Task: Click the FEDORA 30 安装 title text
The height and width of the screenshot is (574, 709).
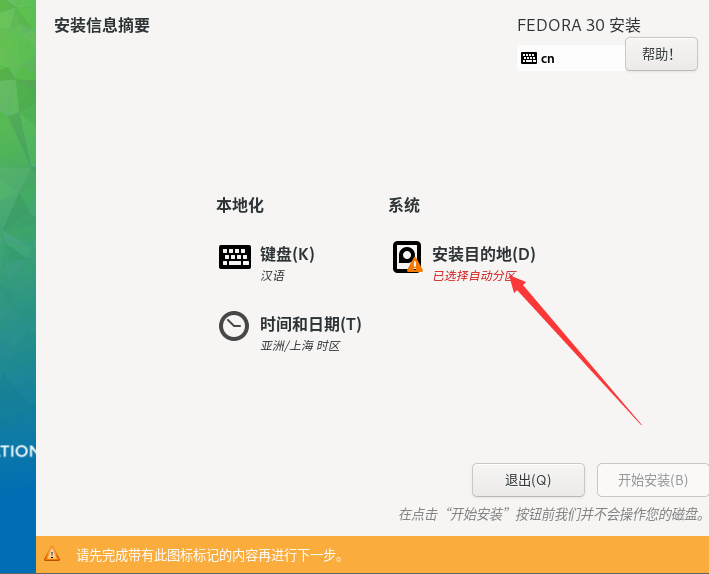Action: pos(579,25)
